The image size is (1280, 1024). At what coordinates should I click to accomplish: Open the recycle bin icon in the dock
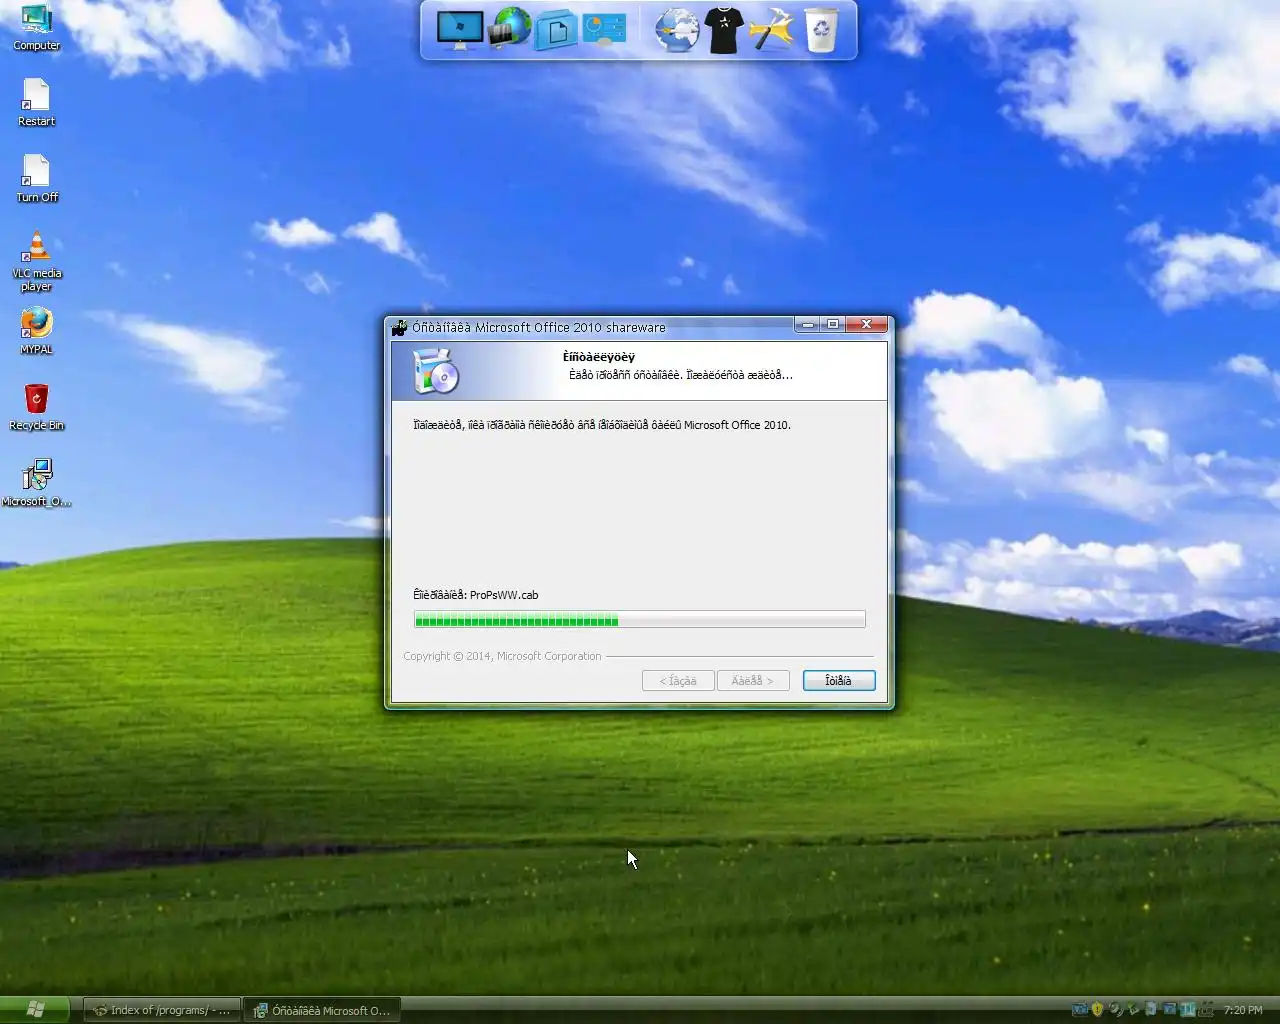pos(821,30)
